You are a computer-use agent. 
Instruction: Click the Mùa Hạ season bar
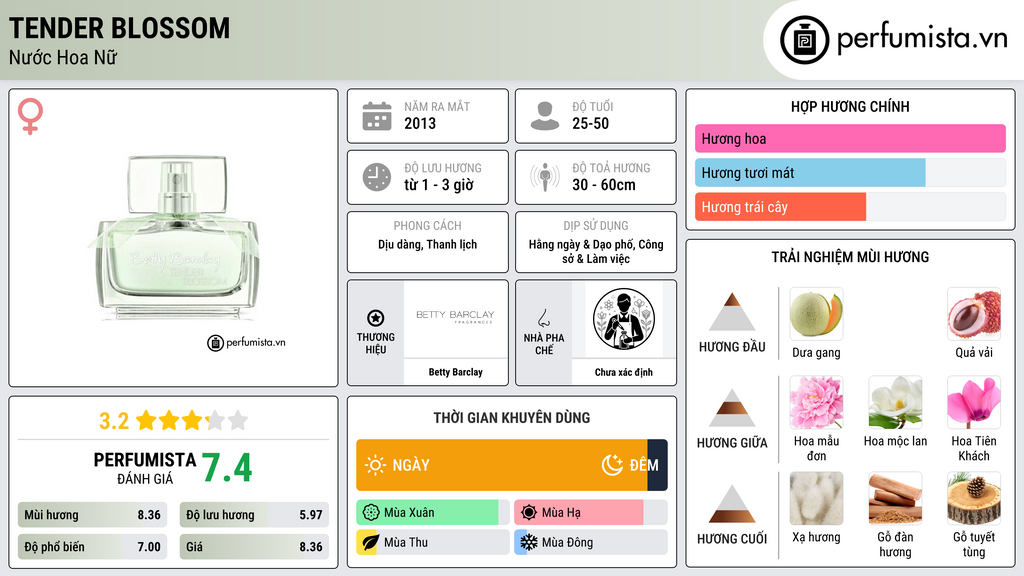(x=591, y=513)
